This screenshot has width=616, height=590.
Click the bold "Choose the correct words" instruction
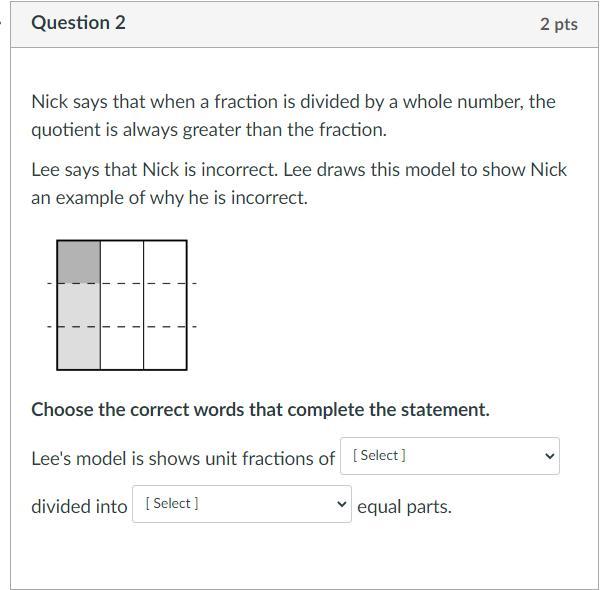point(260,409)
